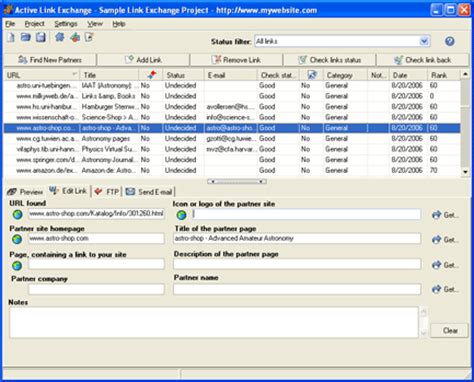The image size is (474, 382).
Task: Click the Find New Partners button
Action: [x=50, y=60]
